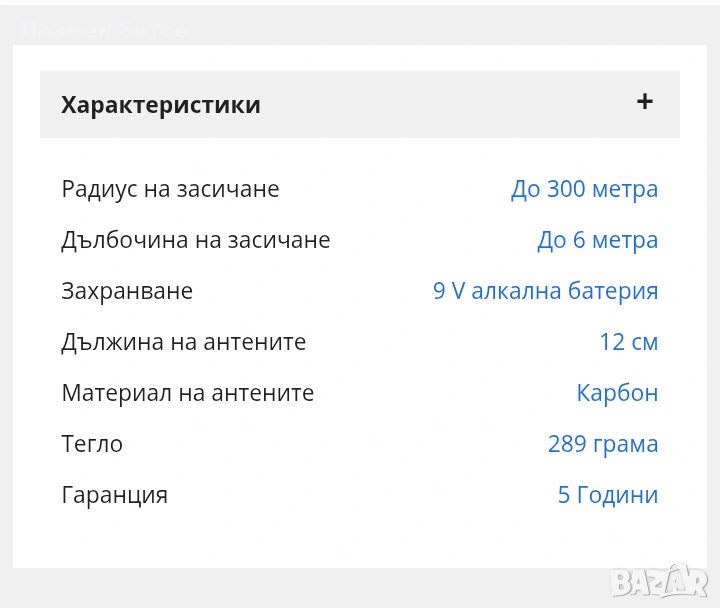
Task: Click the '289 грама' weight value
Action: click(602, 444)
